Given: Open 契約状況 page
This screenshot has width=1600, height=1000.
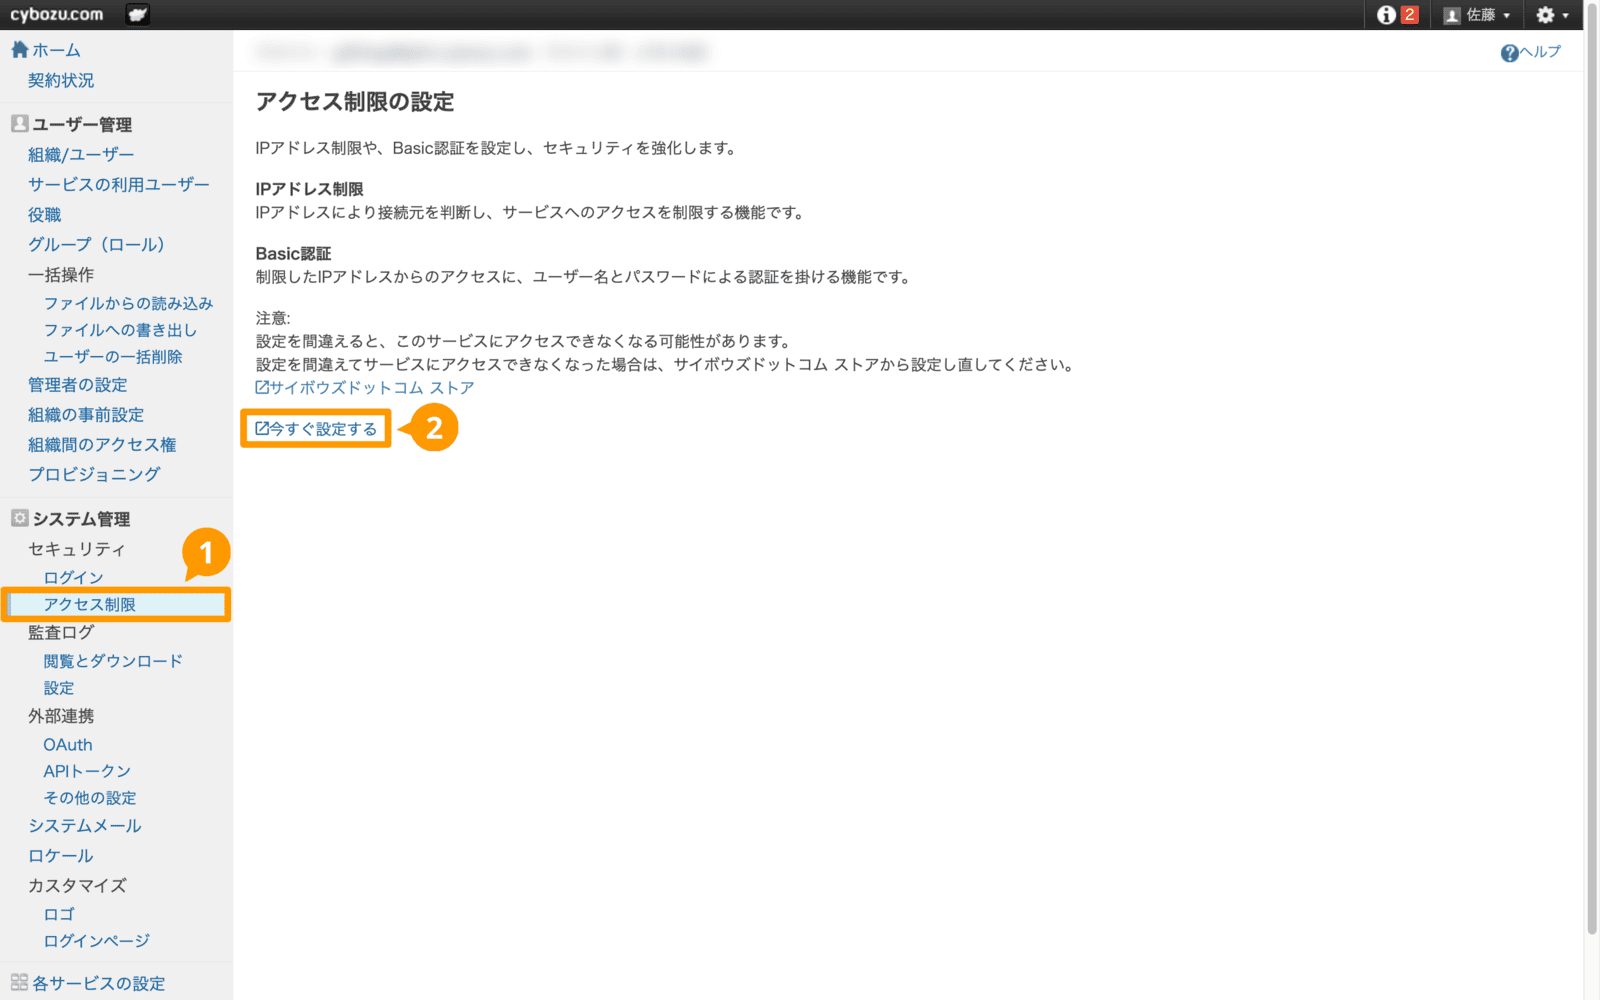Looking at the screenshot, I should pyautogui.click(x=61, y=80).
